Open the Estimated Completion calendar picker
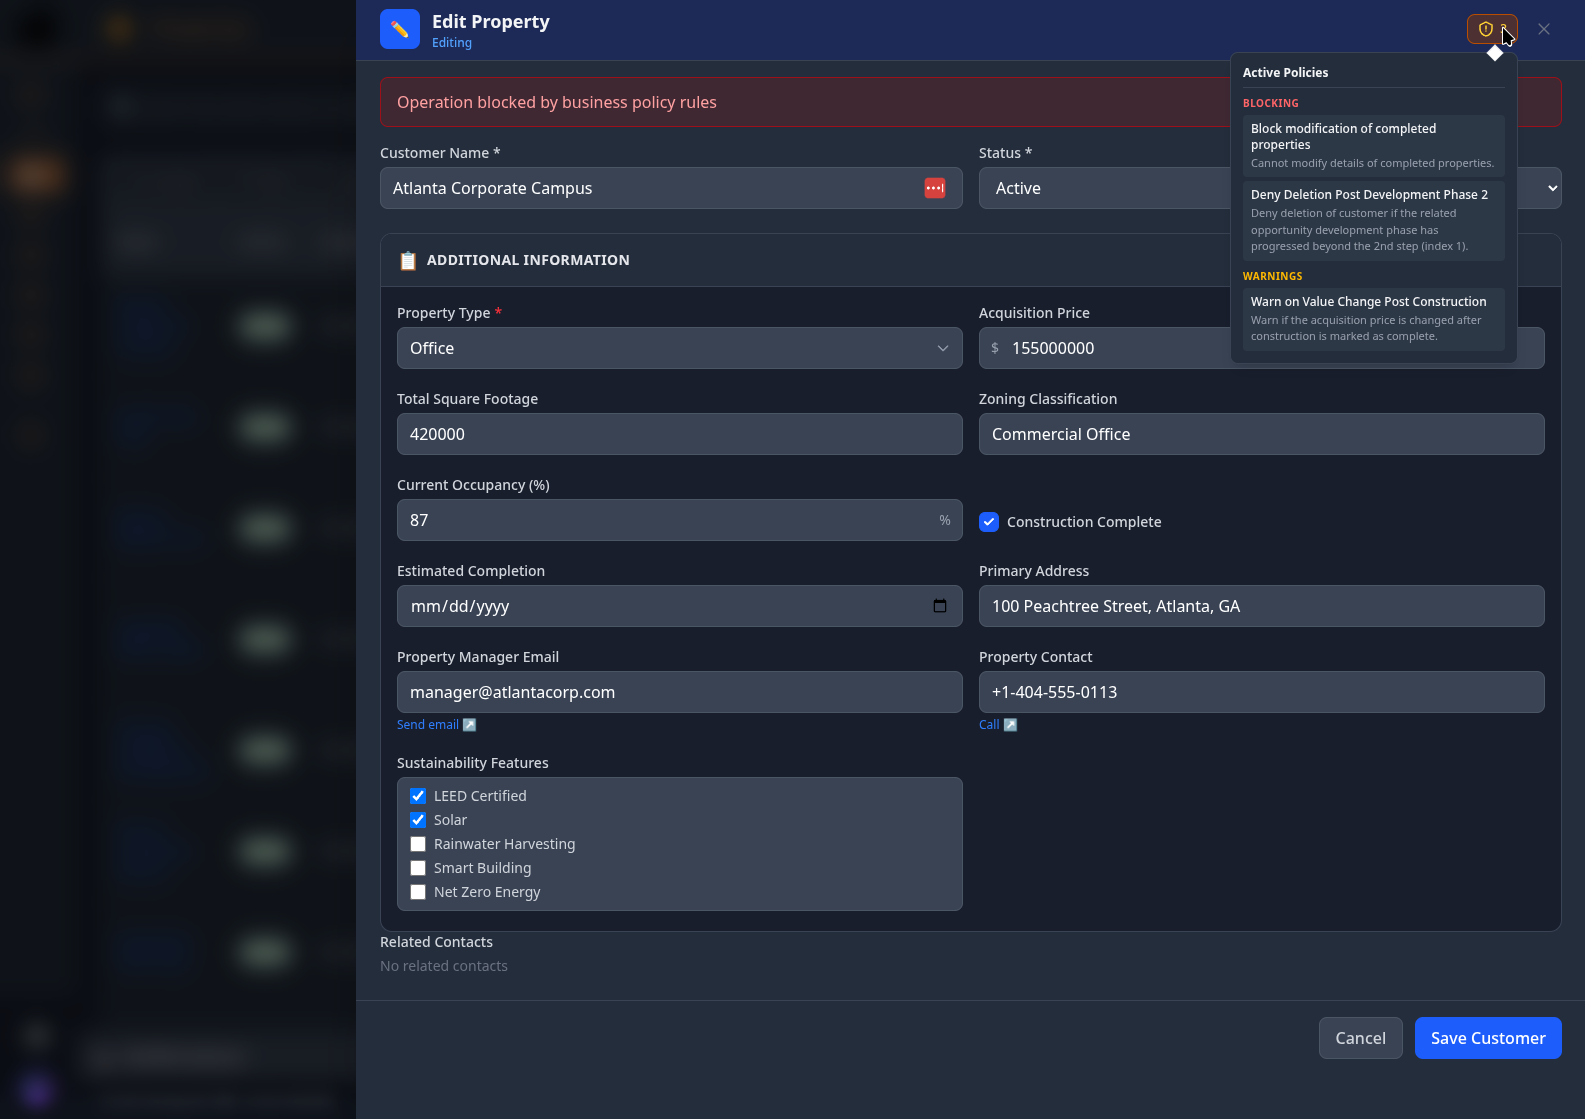The height and width of the screenshot is (1119, 1585). (x=939, y=606)
